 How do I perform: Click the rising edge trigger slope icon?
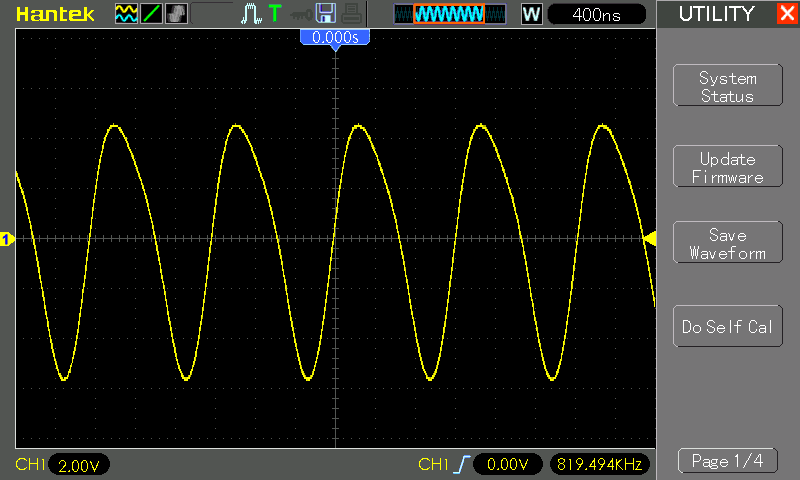tap(461, 464)
